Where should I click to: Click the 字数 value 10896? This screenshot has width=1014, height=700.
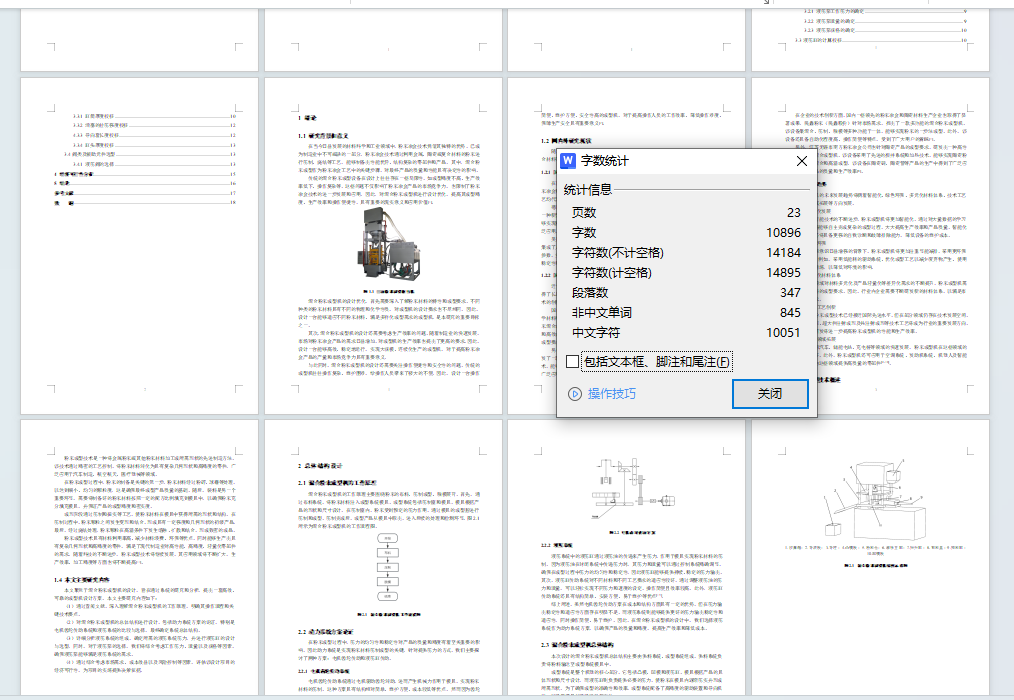(783, 232)
